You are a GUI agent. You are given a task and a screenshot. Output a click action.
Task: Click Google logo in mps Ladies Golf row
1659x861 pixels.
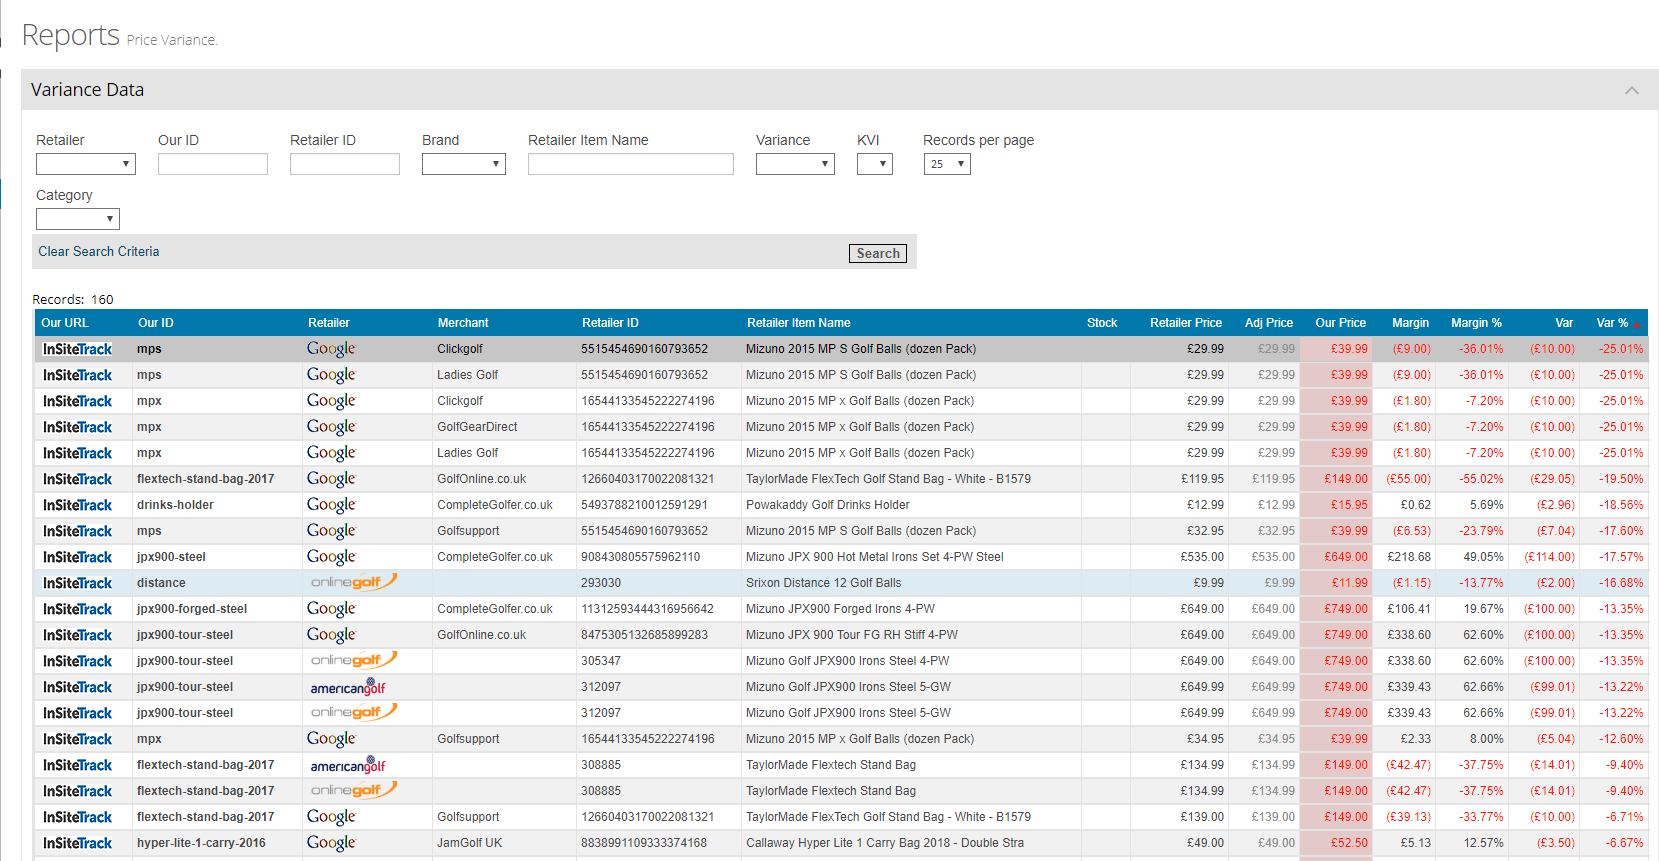point(331,375)
